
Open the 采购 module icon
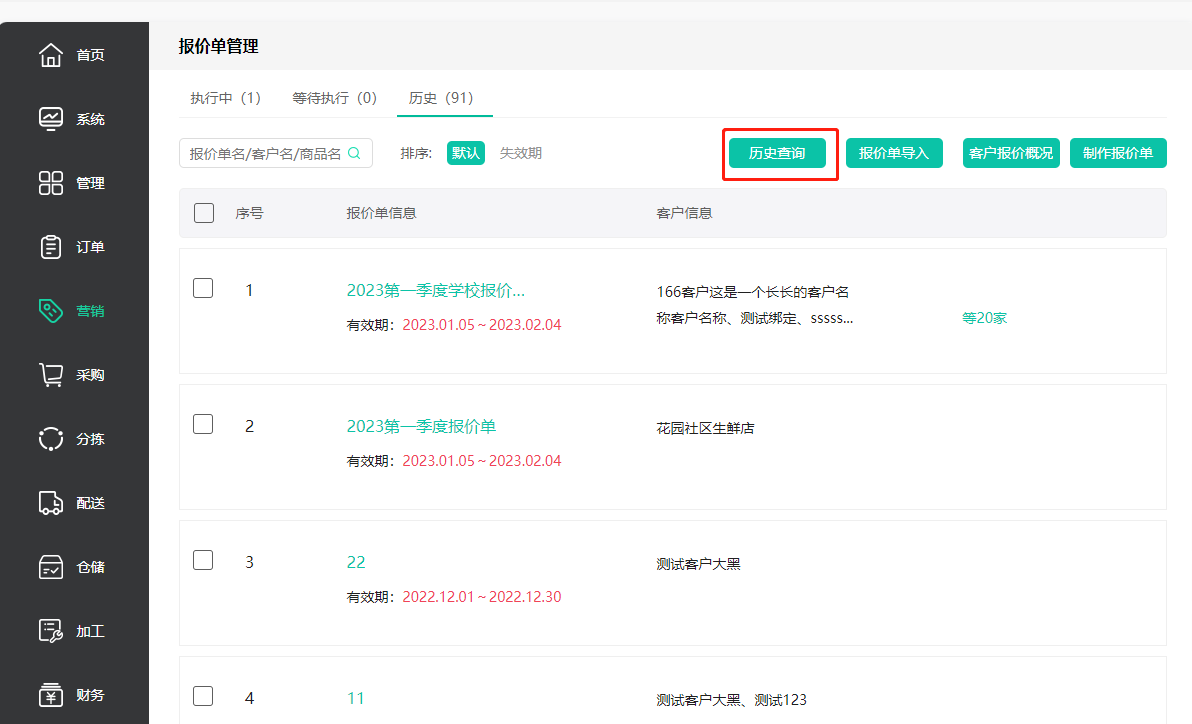point(50,374)
